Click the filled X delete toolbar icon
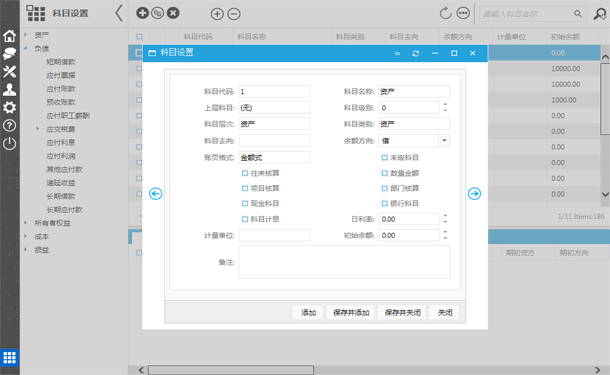Viewport: 610px width, 375px height. click(173, 13)
